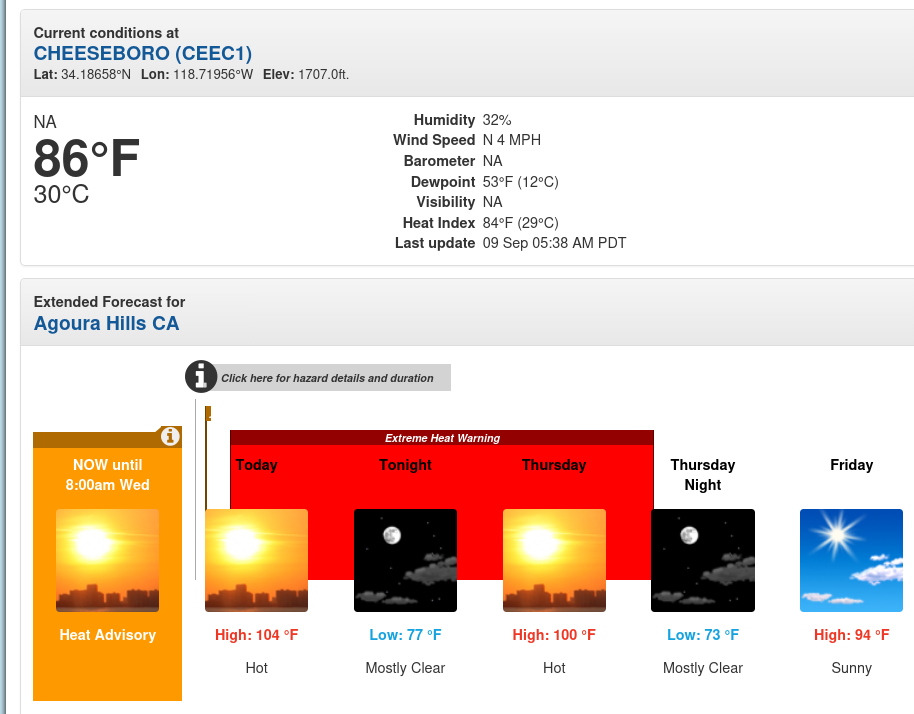Click the Heat Advisory sun image

107,560
